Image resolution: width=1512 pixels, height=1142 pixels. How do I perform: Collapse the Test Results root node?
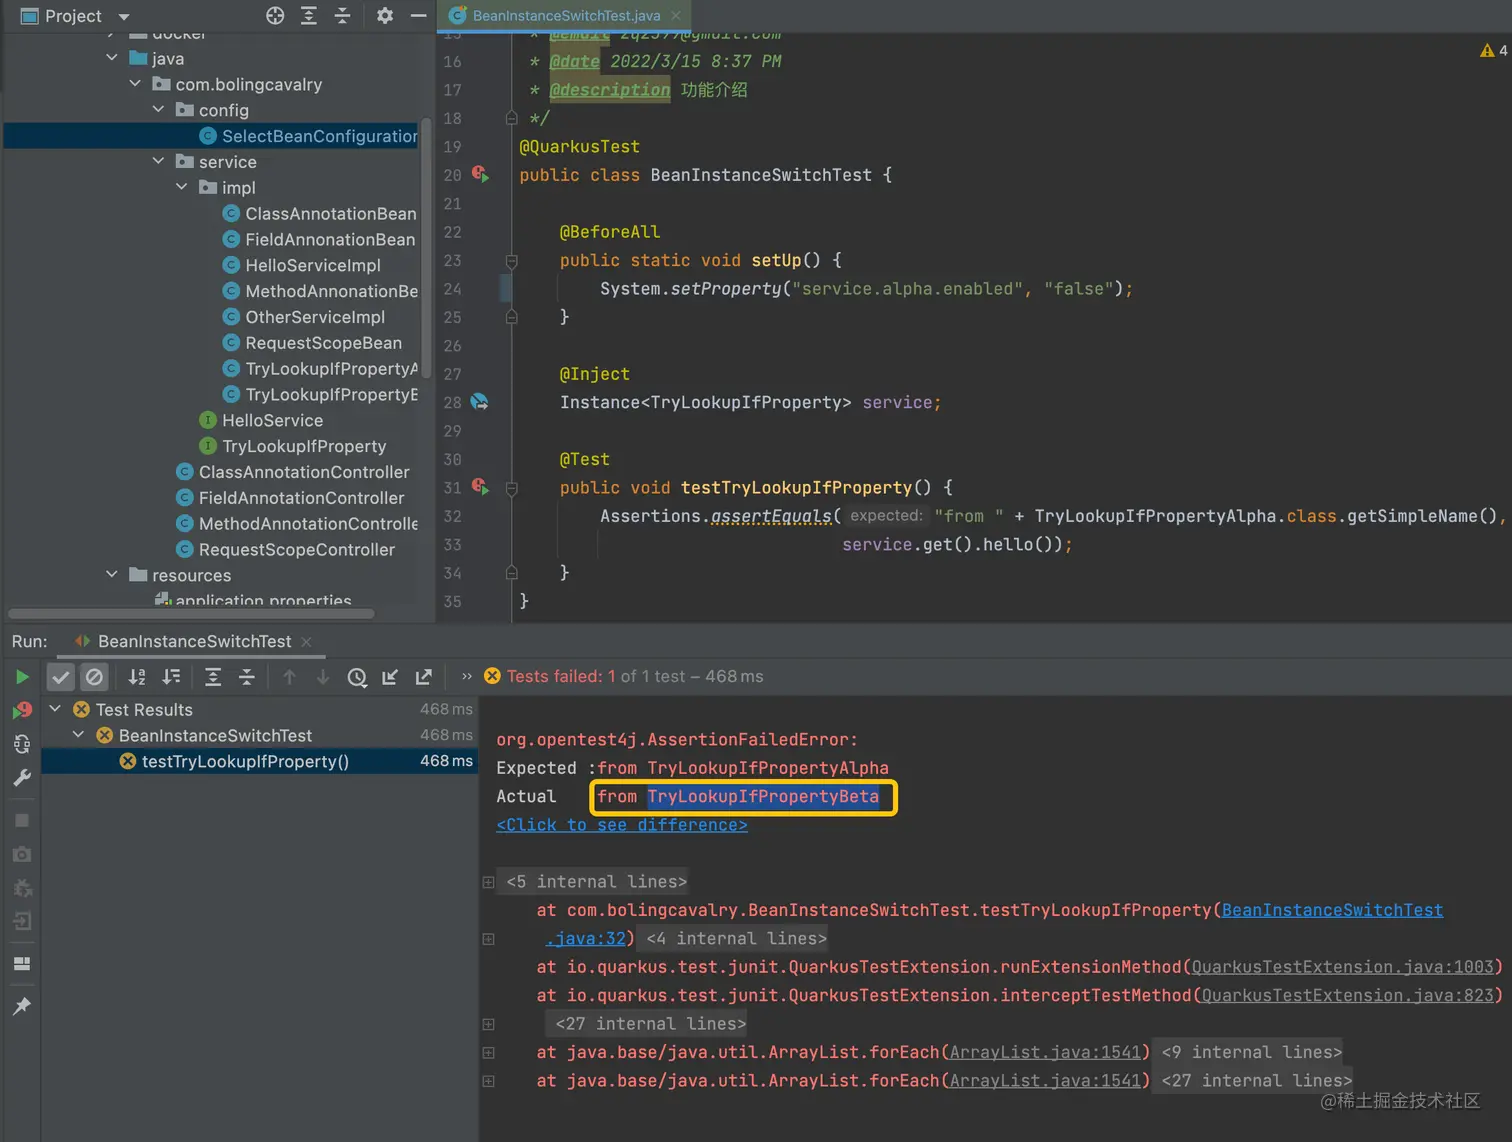click(56, 709)
